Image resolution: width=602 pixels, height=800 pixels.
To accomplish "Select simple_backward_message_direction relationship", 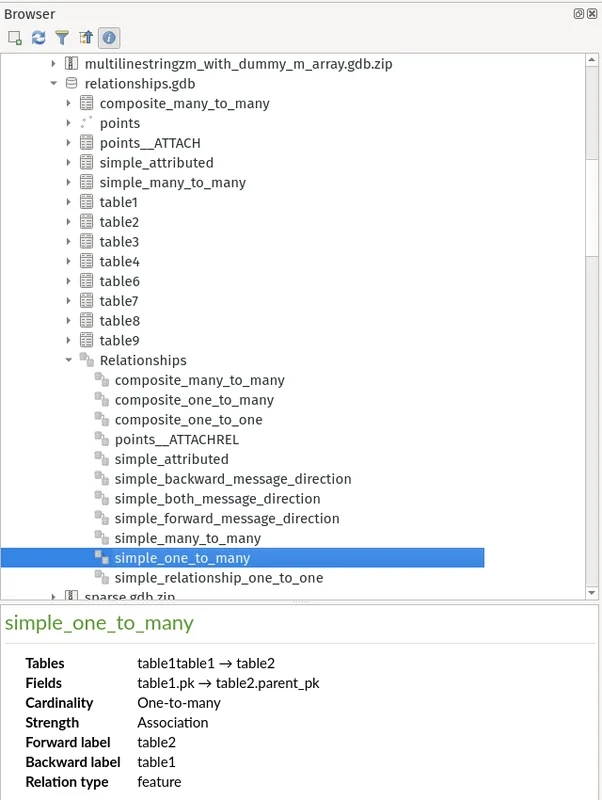I will click(232, 479).
